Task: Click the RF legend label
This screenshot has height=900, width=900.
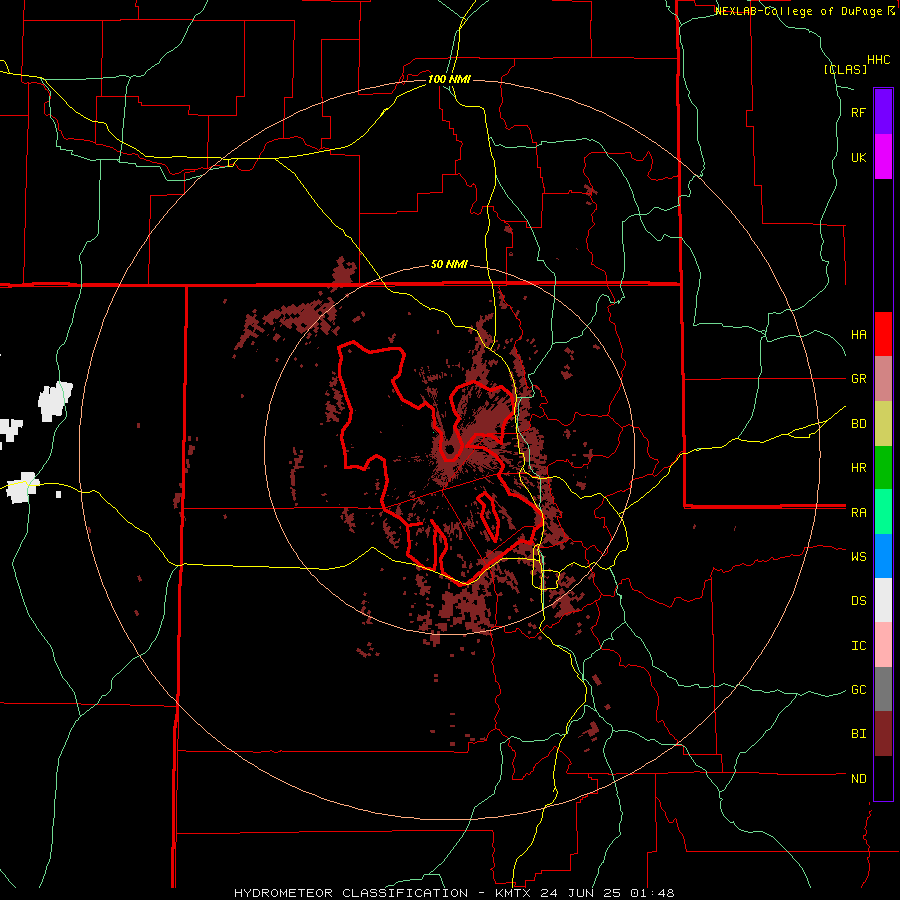Action: pos(858,112)
